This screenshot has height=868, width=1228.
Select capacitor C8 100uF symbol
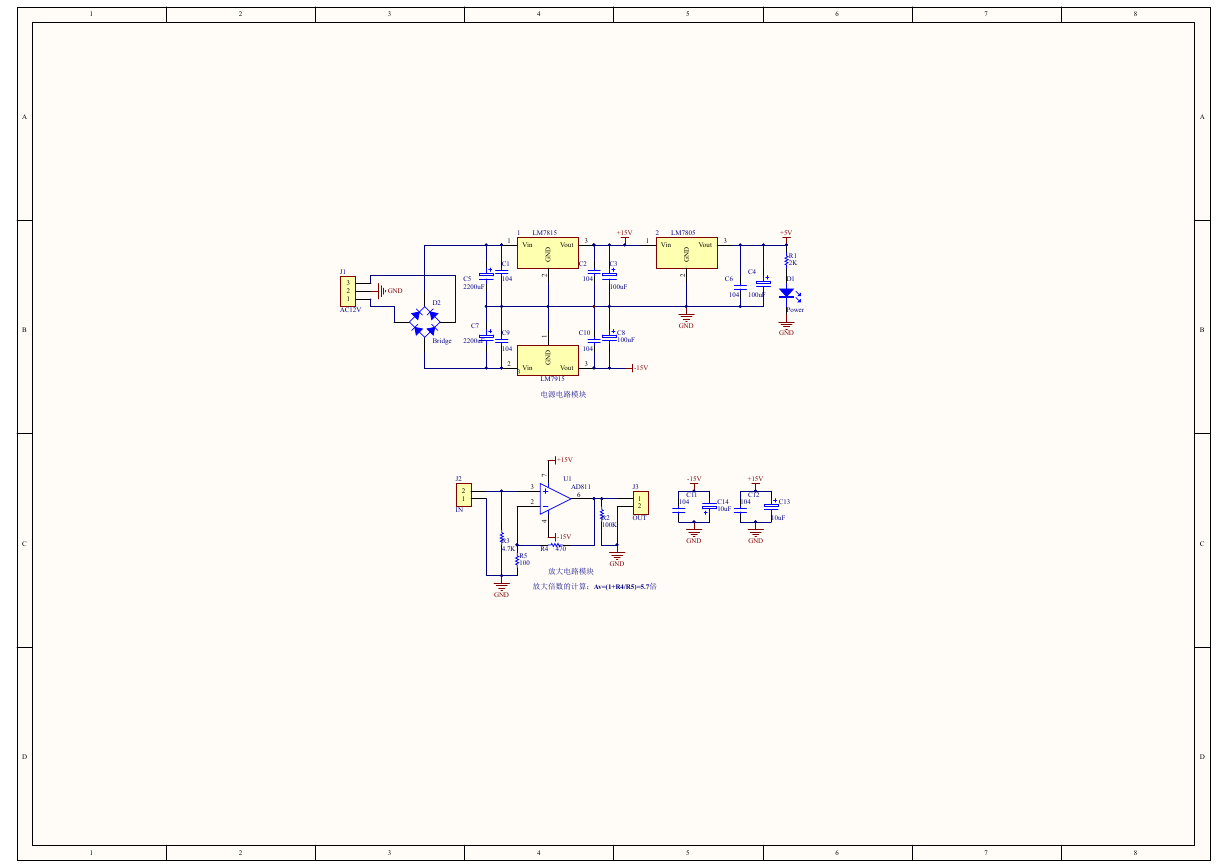(x=609, y=337)
